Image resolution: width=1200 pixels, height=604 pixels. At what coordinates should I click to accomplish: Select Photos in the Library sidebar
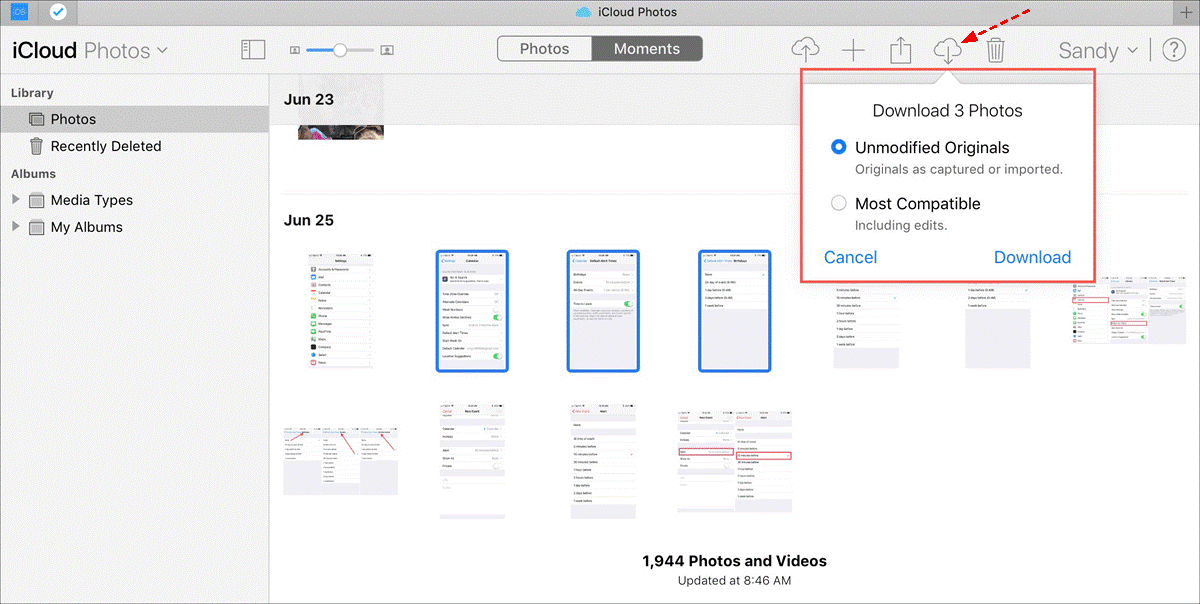click(x=135, y=119)
